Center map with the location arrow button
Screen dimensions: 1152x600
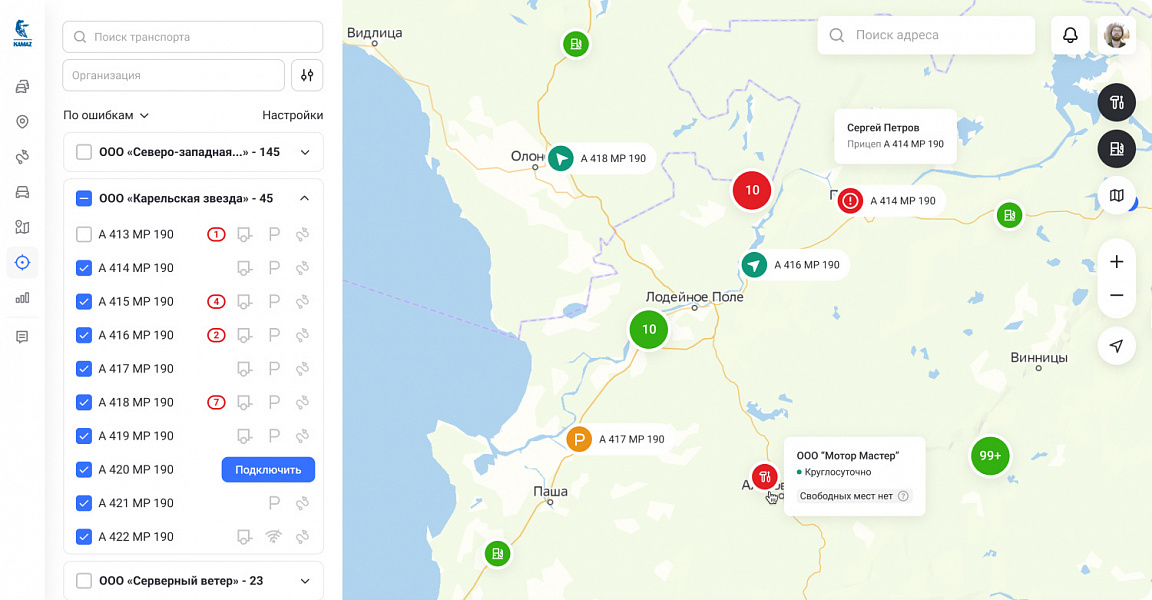[1117, 346]
